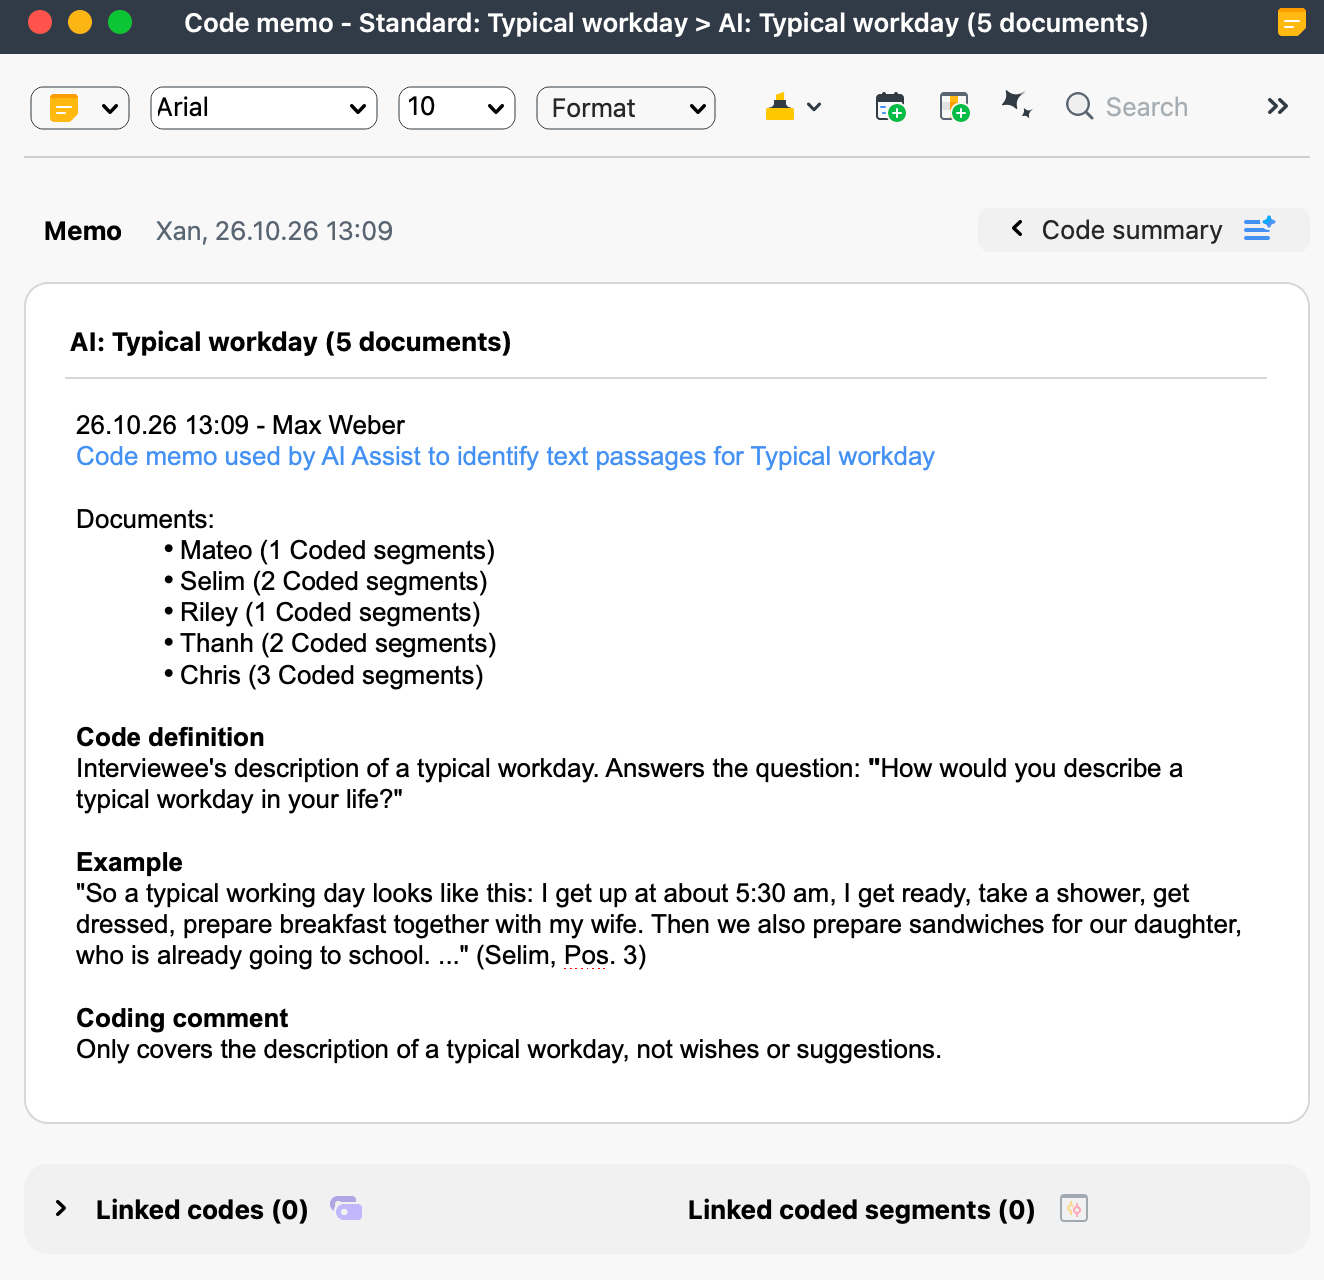
Task: Click Selim (2 Coded segments) list item
Action: click(334, 581)
